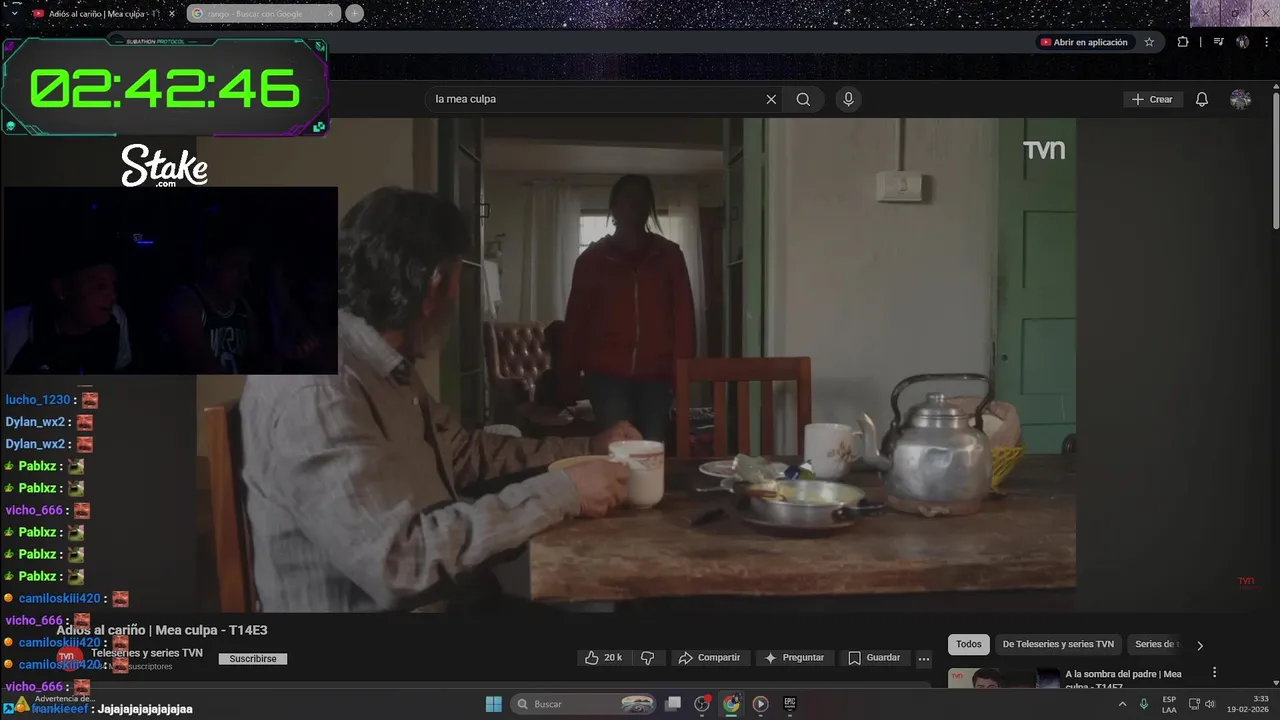Click Abrir en aplicación button
The width and height of the screenshot is (1280, 720).
pos(1084,42)
